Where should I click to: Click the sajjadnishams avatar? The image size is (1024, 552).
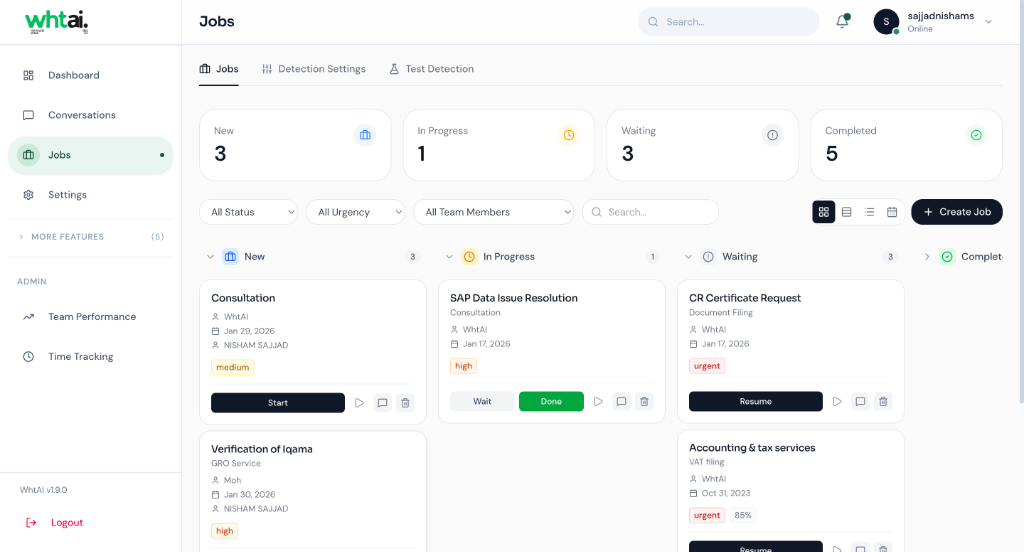click(886, 22)
